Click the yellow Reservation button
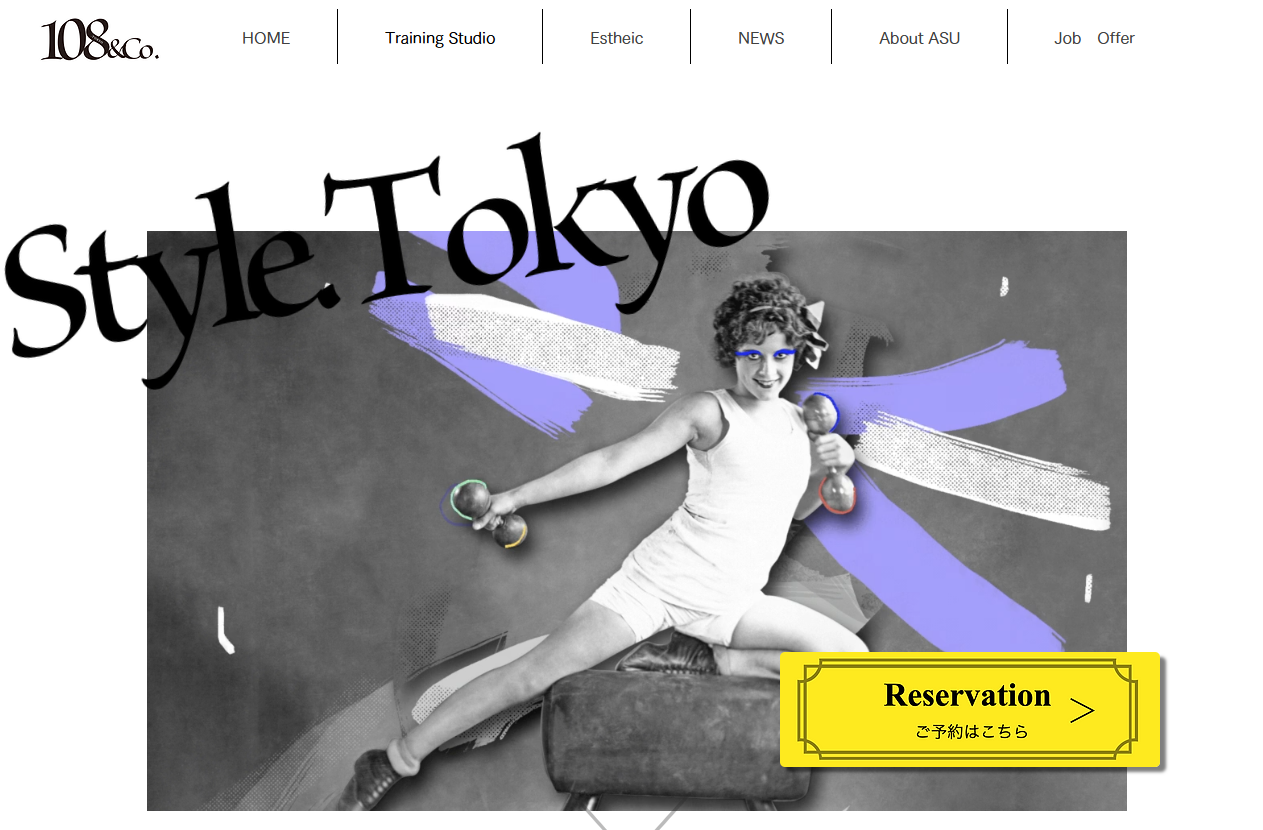This screenshot has width=1263, height=830. pos(969,709)
